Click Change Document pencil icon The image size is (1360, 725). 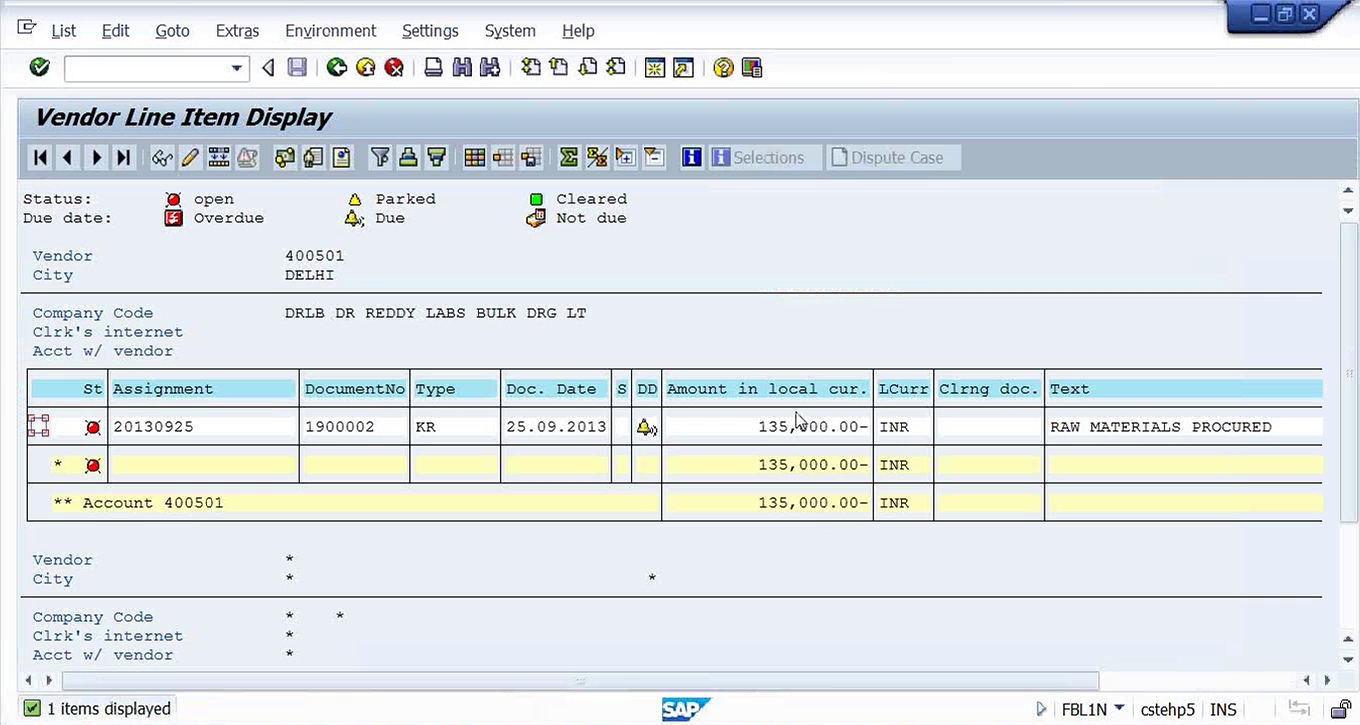coord(190,157)
